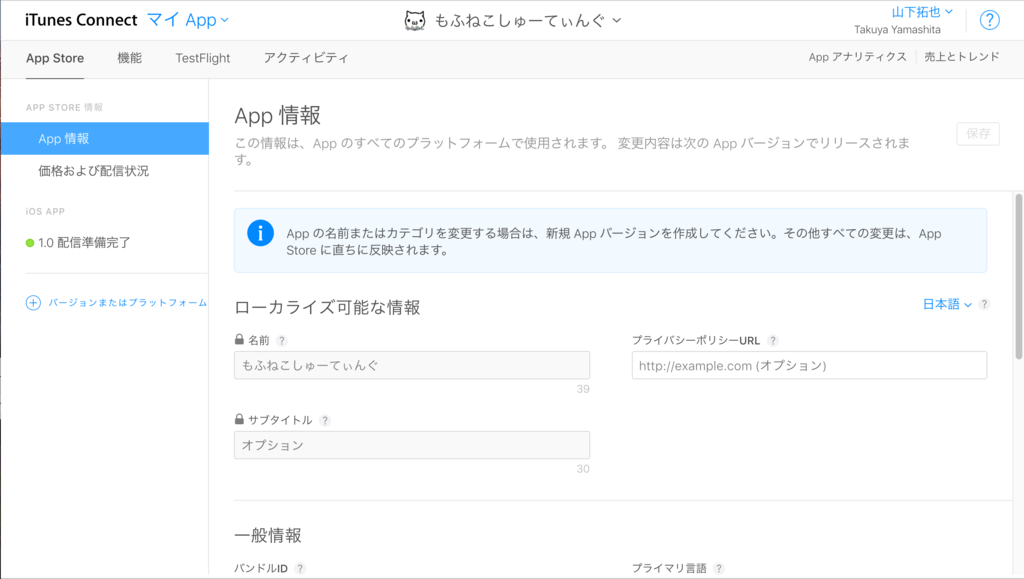
Task: Open user account menu 山下拓也
Action: click(922, 12)
